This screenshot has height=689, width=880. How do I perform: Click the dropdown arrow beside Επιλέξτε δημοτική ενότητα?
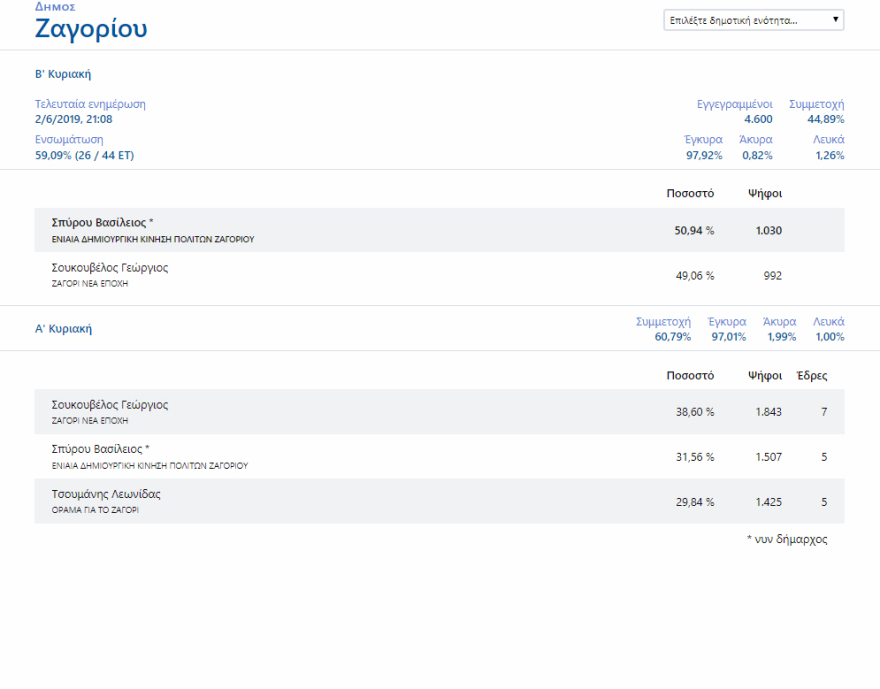point(835,20)
